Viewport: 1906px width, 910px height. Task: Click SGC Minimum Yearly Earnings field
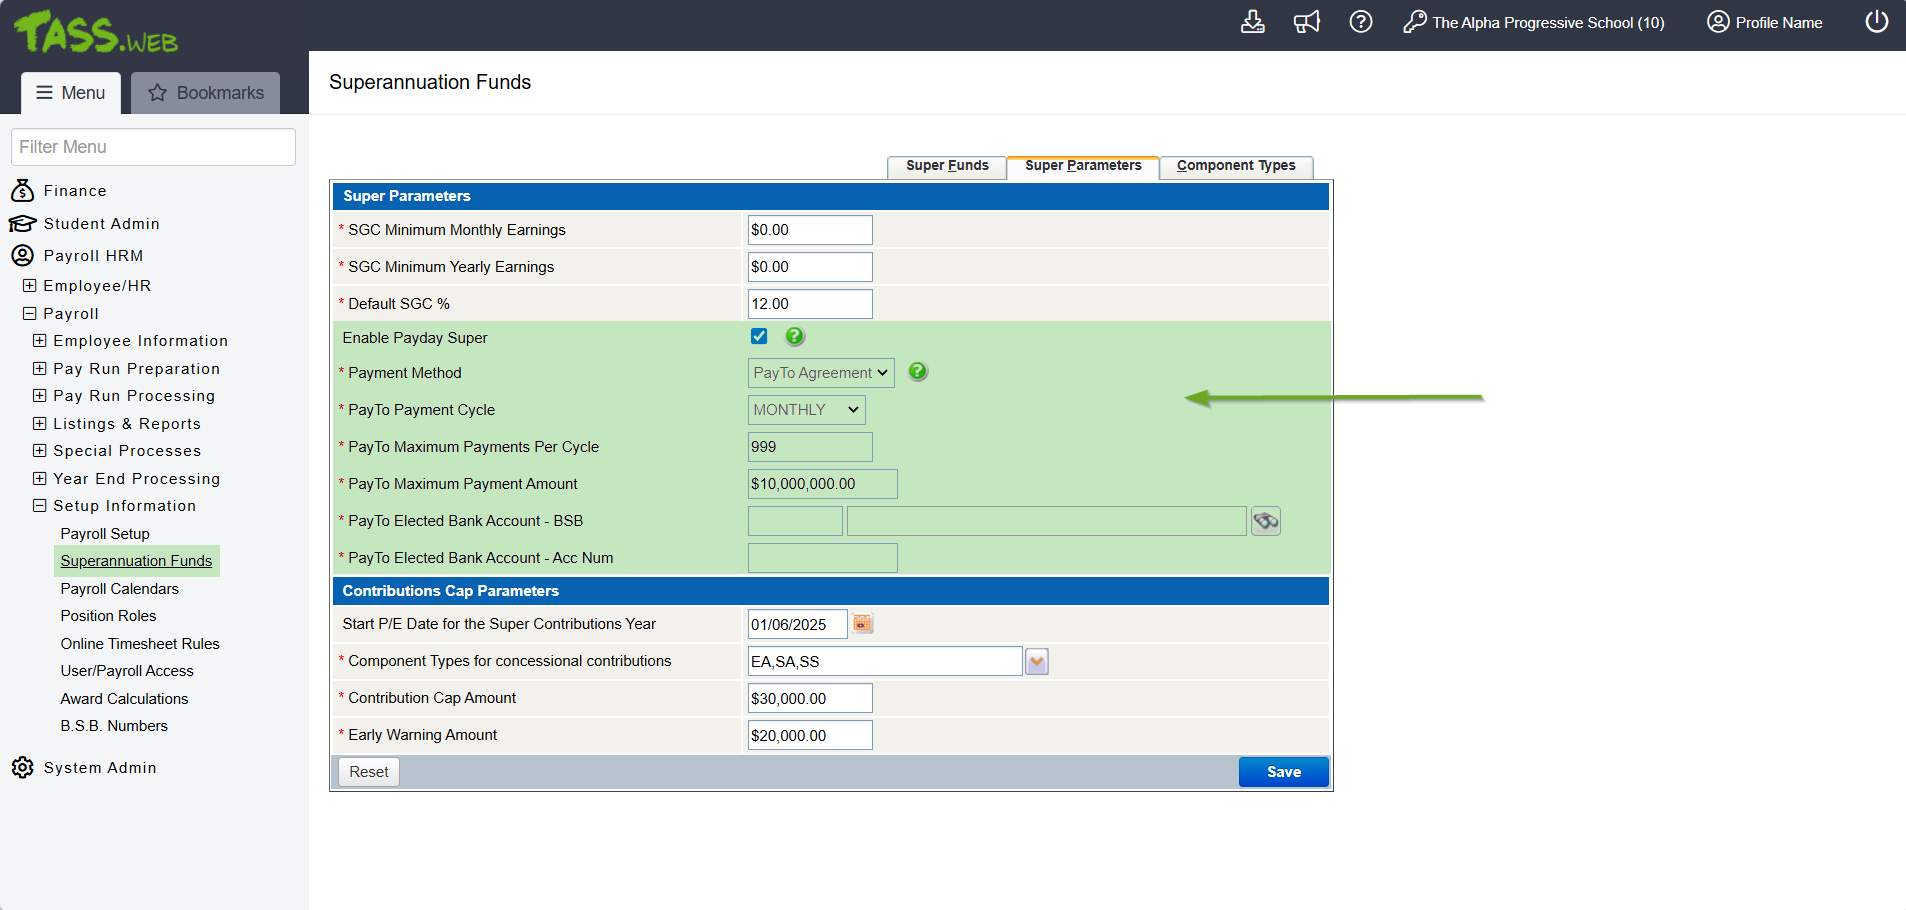810,267
